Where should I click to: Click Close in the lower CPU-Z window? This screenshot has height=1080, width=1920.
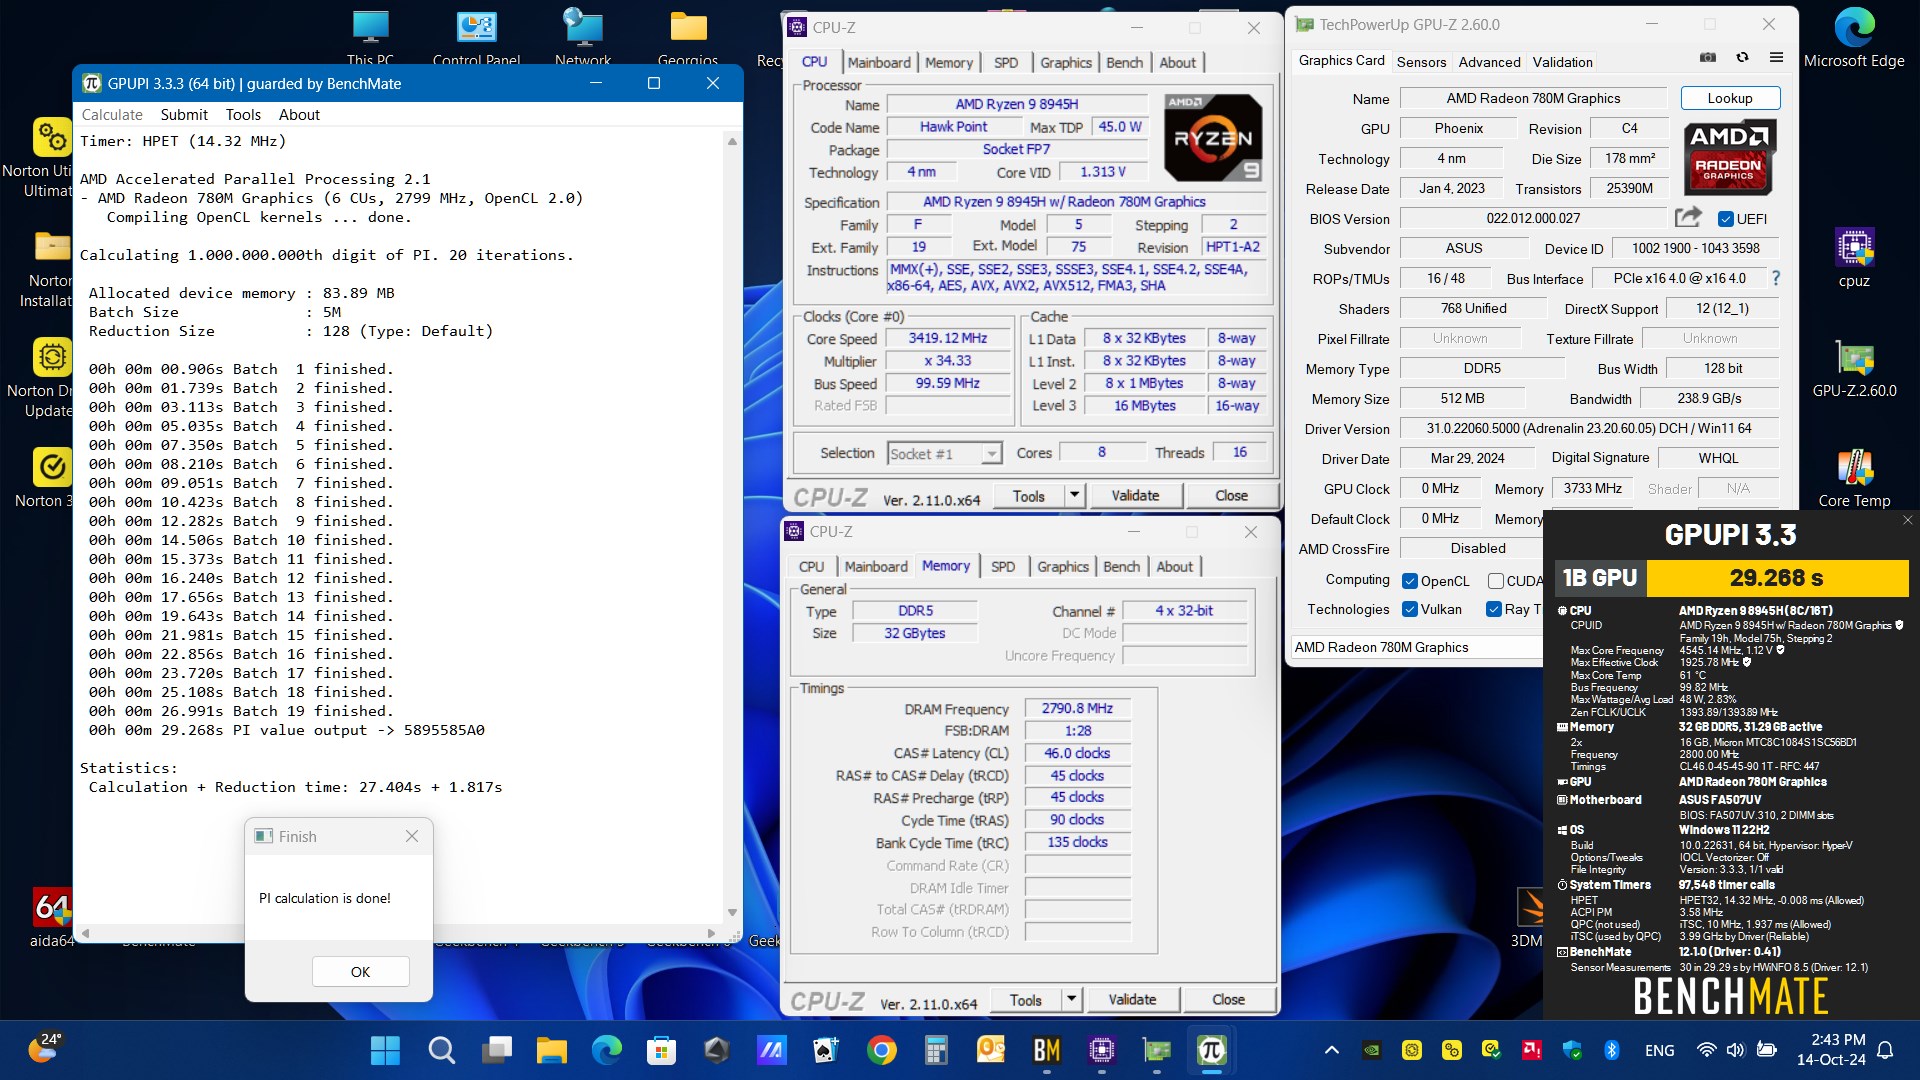click(x=1228, y=999)
